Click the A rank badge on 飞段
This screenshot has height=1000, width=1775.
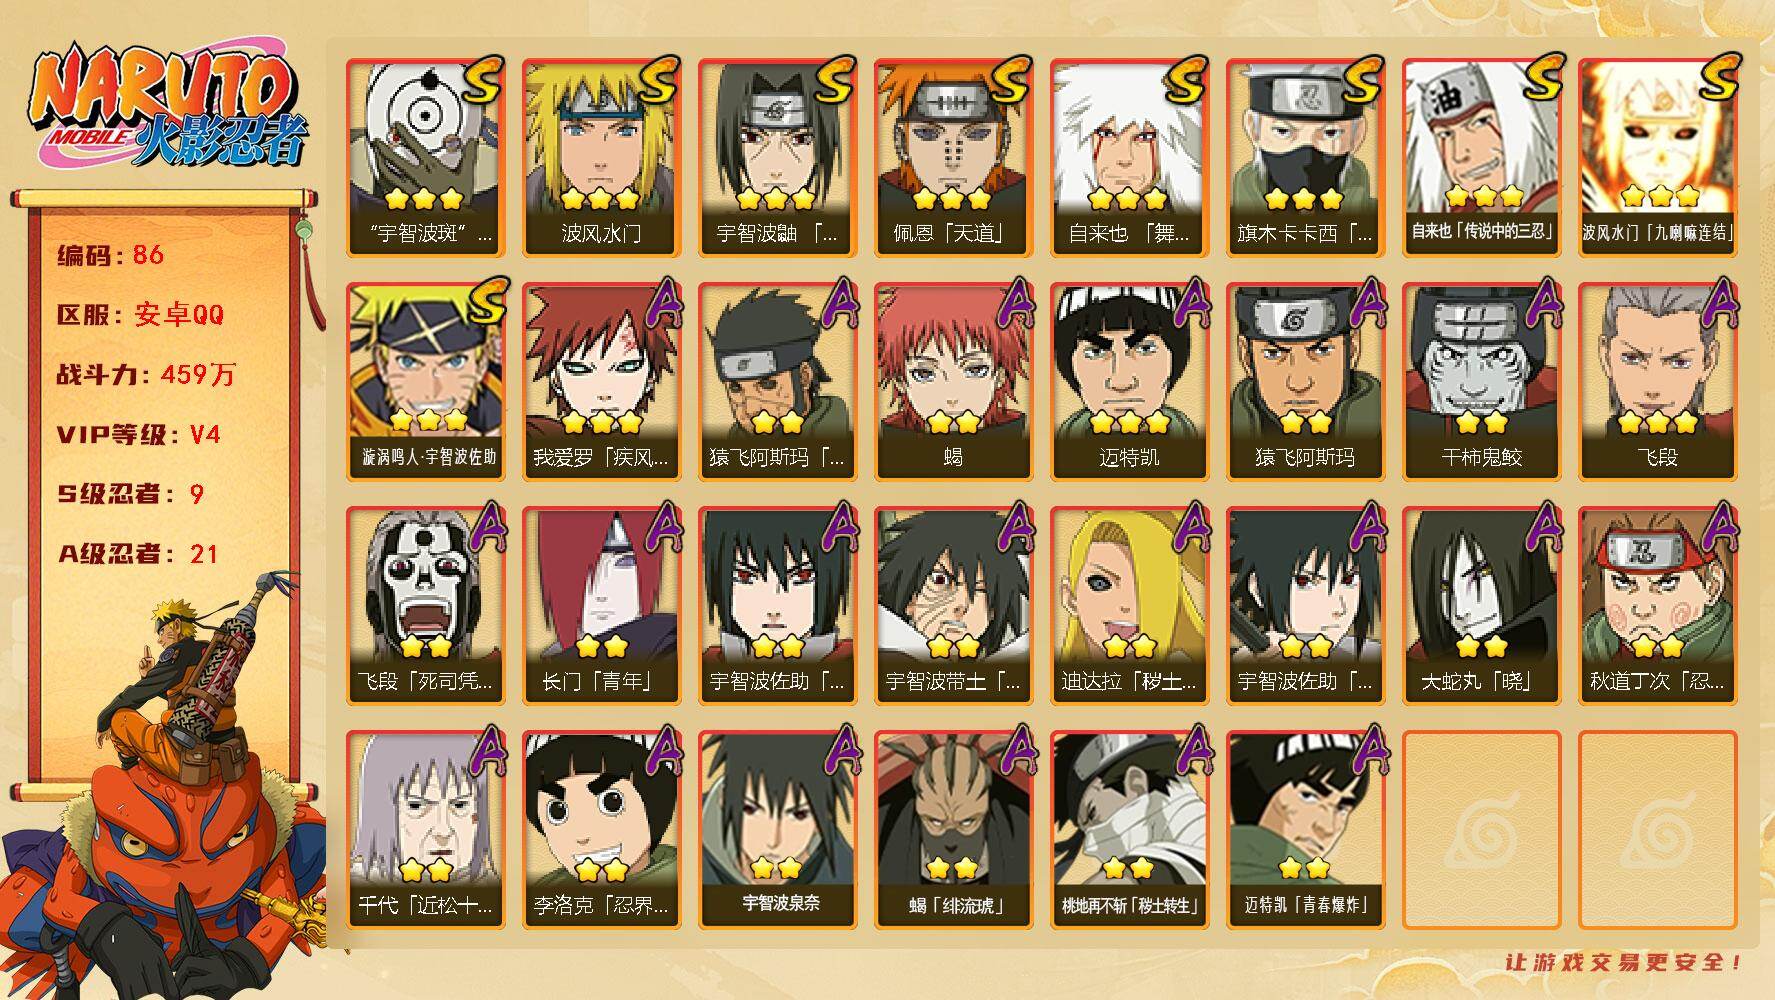click(1717, 300)
